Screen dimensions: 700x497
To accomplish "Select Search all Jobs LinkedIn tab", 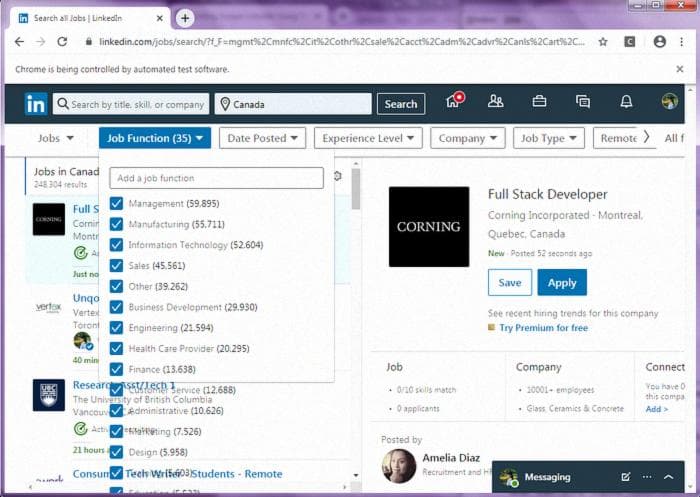I will 89,18.
